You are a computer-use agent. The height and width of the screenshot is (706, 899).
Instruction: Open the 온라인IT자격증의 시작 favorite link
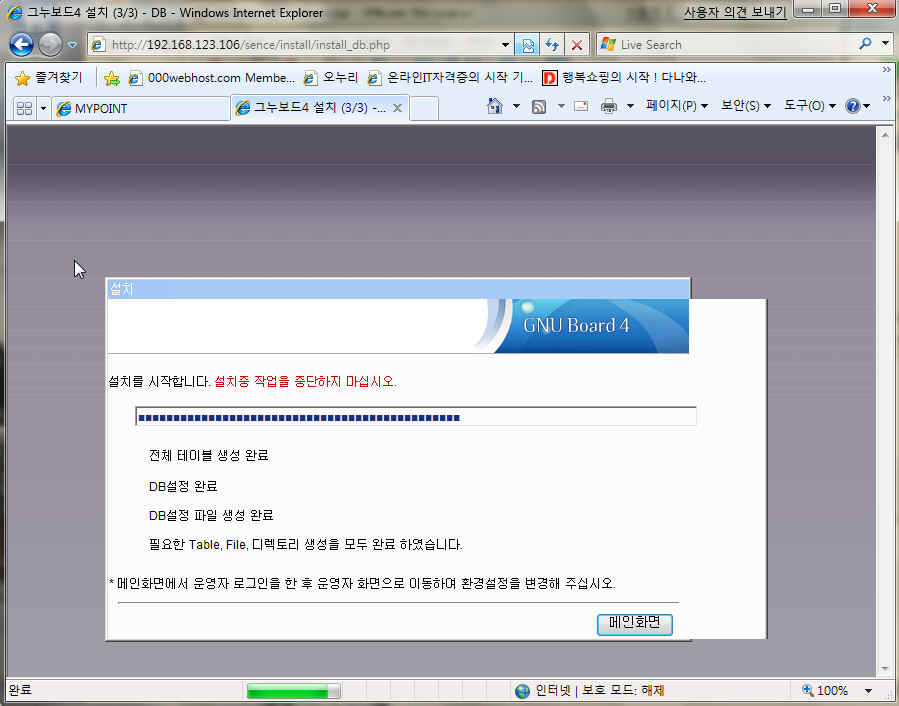click(x=451, y=78)
